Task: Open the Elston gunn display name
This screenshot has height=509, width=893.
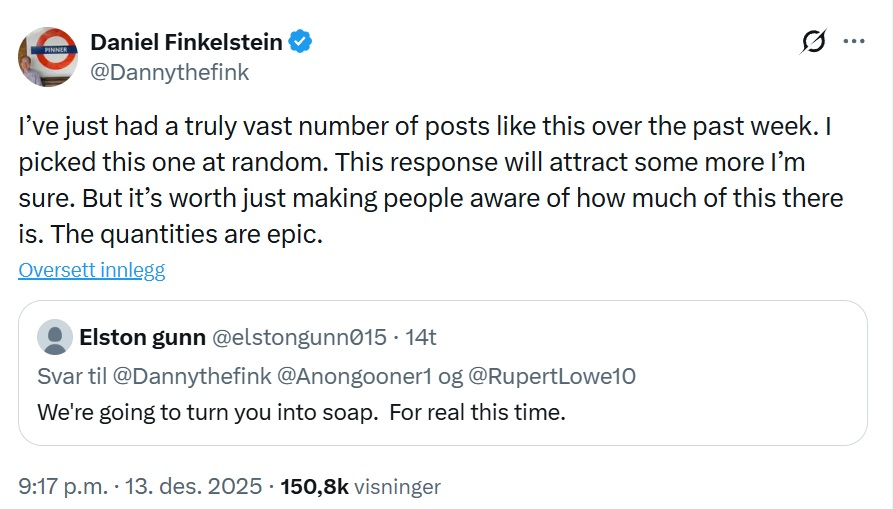Action: [142, 337]
